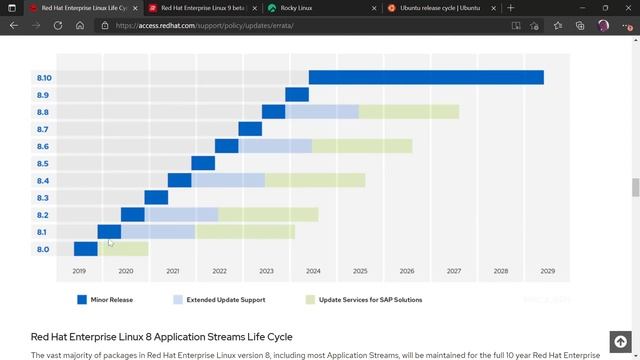Click the 8.5 row label
Image resolution: width=640 pixels, height=360 pixels.
[43, 164]
